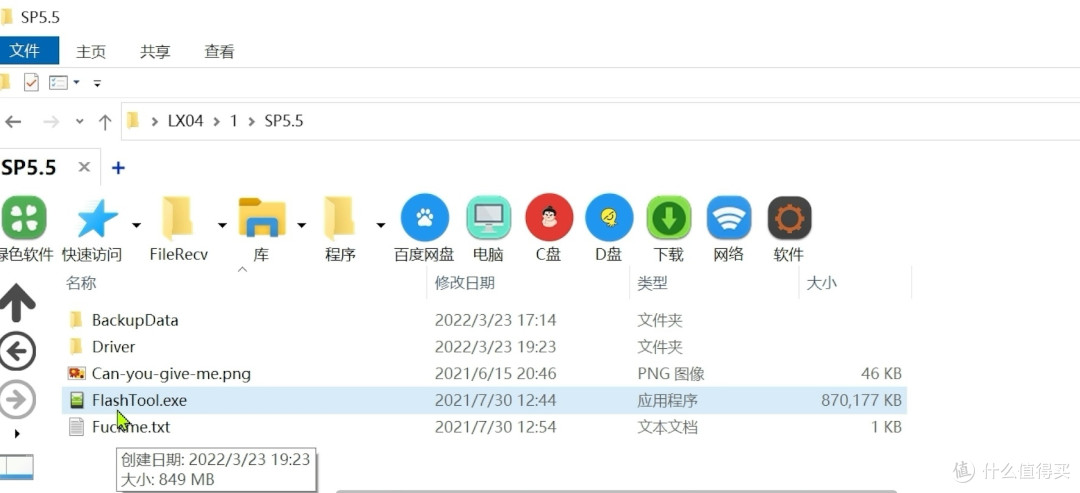Image resolution: width=1080 pixels, height=493 pixels.
Task: Open the customize quick access toolbar arrow
Action: click(97, 83)
